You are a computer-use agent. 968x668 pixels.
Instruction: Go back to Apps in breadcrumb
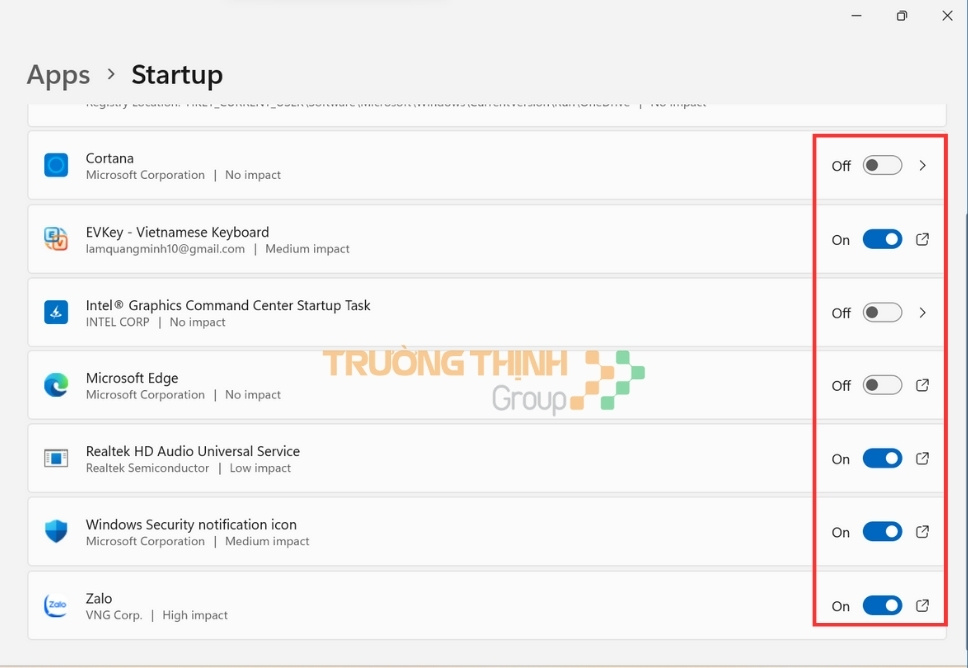(58, 75)
